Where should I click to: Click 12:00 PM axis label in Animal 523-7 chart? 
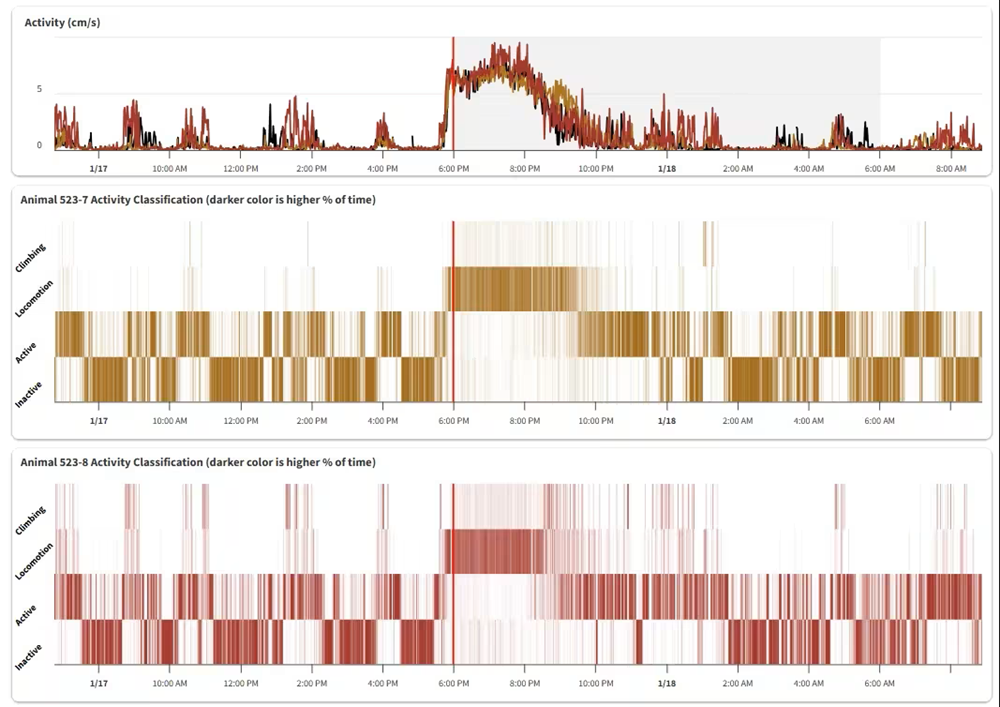[x=241, y=421]
